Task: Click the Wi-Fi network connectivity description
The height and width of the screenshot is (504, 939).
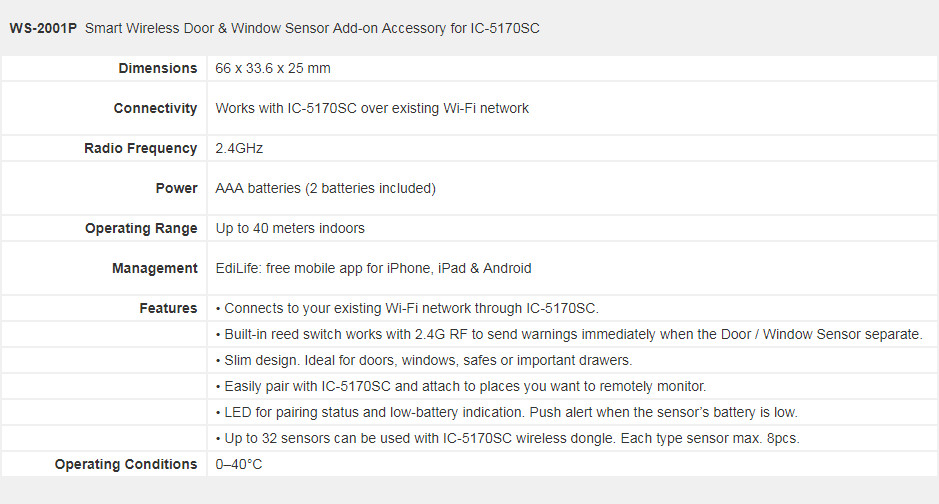Action: coord(372,108)
